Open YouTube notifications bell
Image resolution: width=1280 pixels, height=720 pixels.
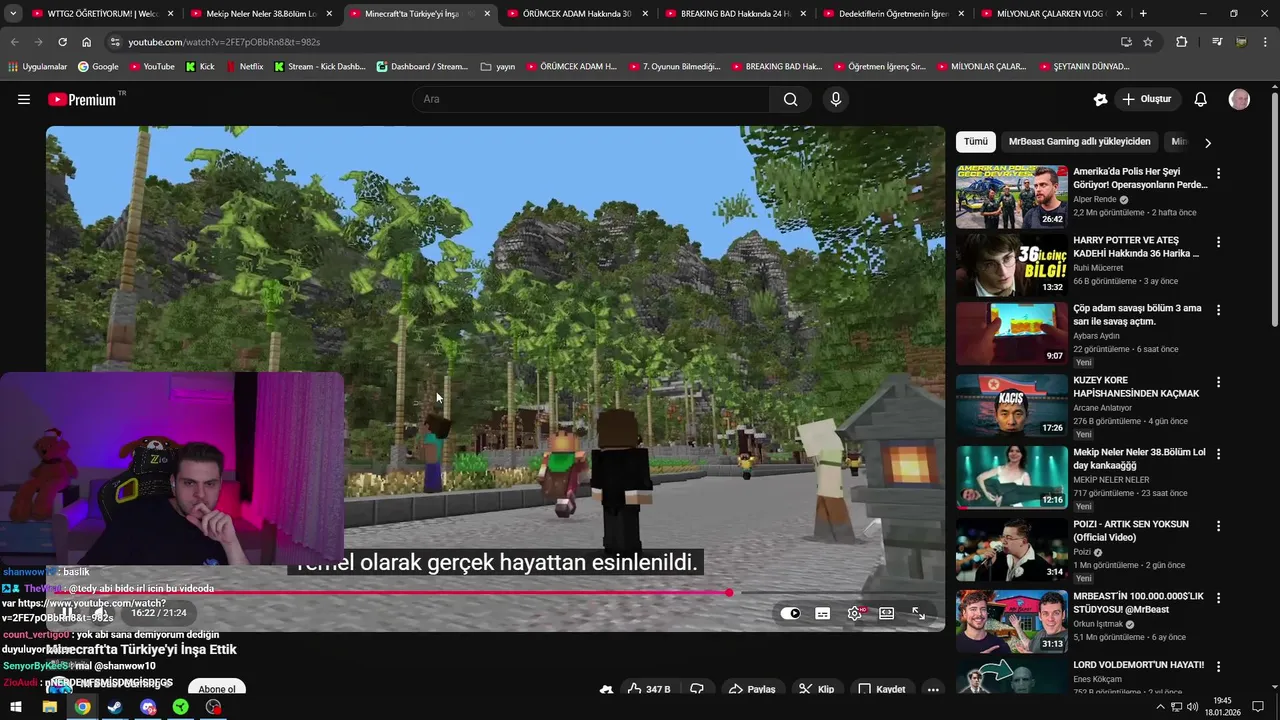click(x=1201, y=99)
